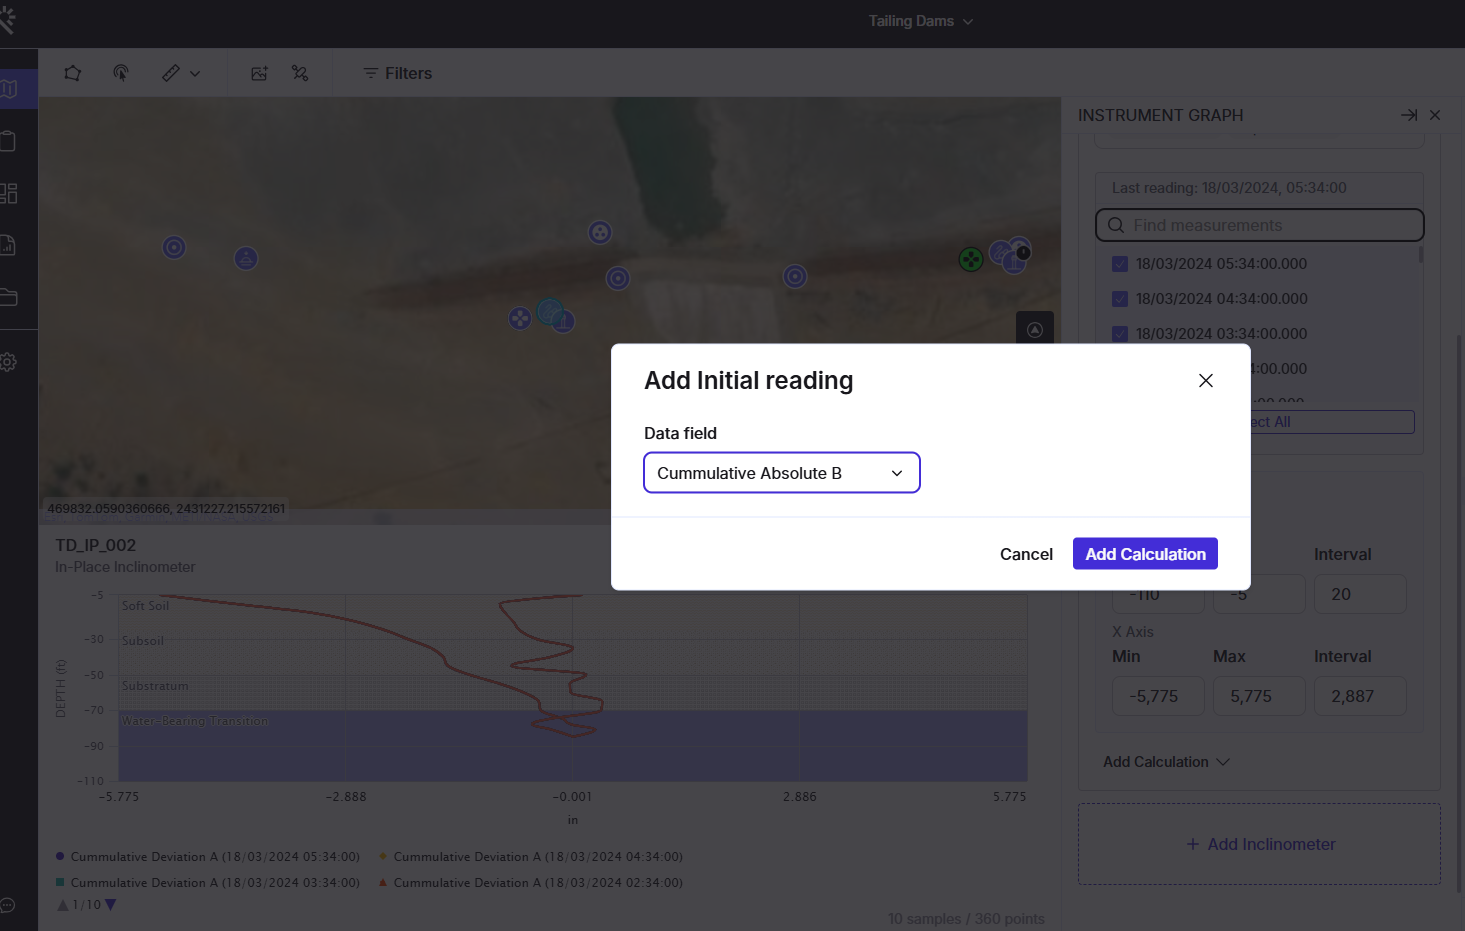Viewport: 1465px width, 931px height.
Task: Activate the click-select cursor tool
Action: coord(121,73)
